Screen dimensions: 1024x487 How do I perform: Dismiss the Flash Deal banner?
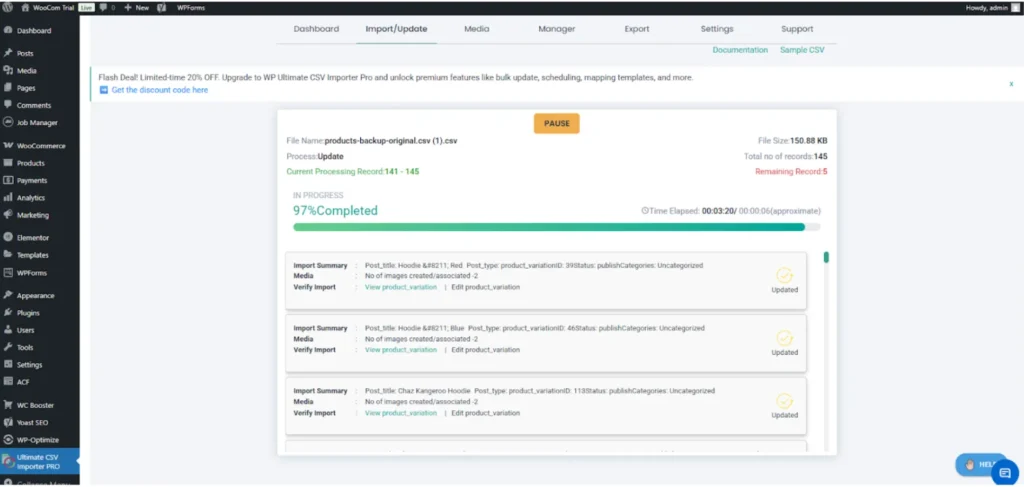point(1010,84)
